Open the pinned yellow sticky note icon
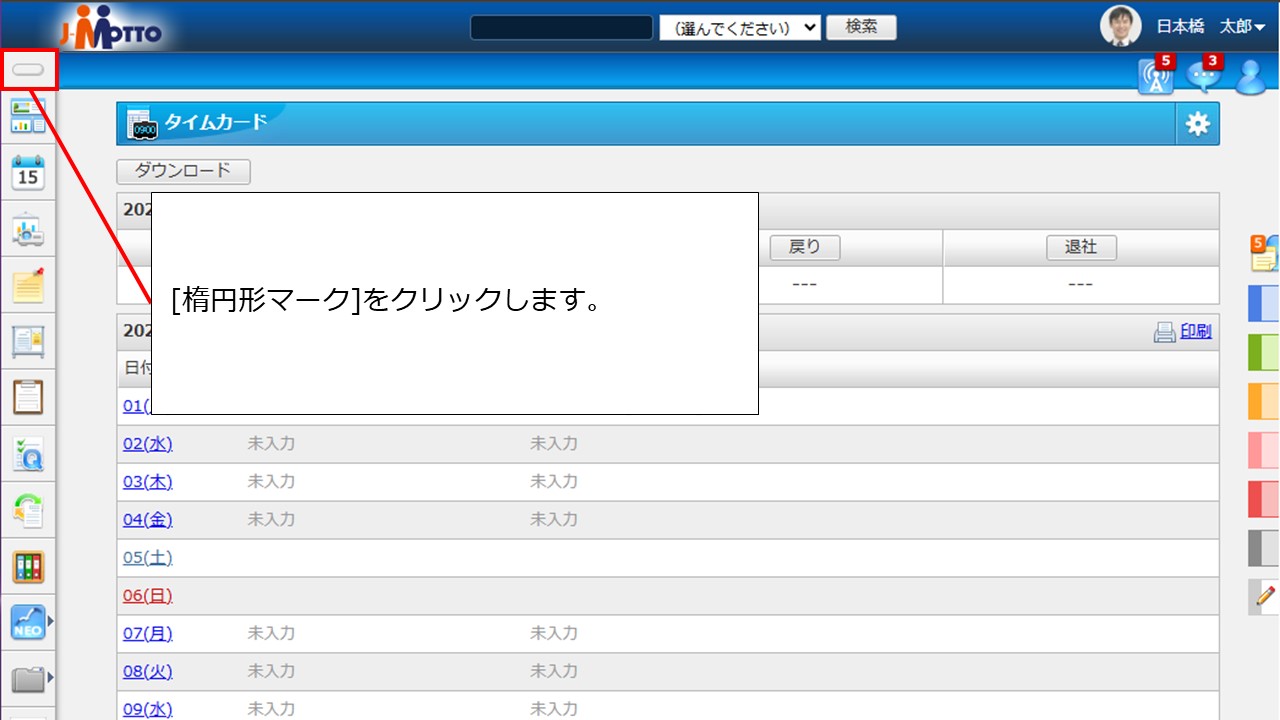Viewport: 1280px width, 720px height. coord(28,286)
